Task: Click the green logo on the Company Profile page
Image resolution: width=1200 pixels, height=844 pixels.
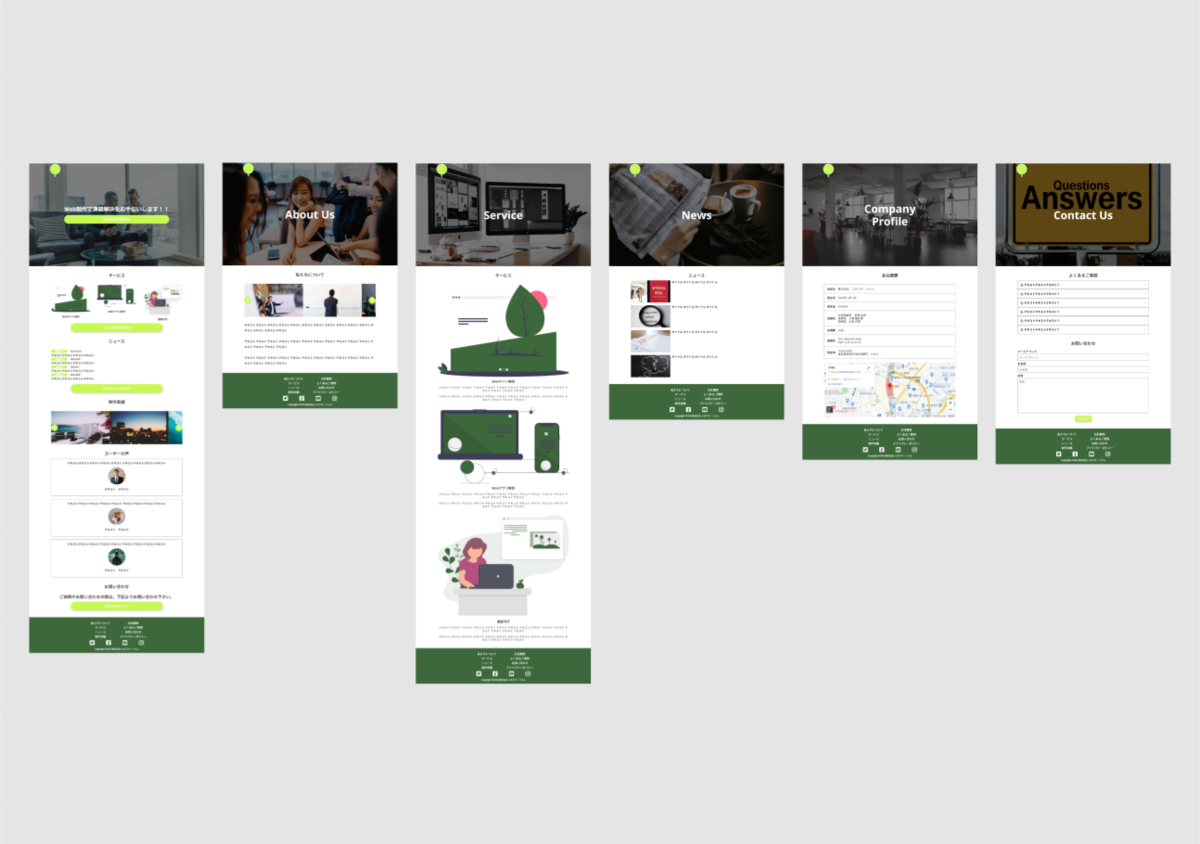Action: [828, 170]
